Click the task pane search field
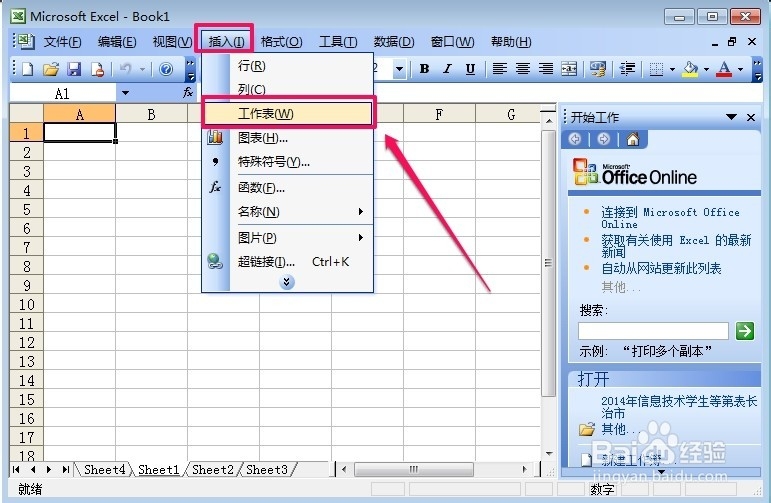Viewport: 771px width, 503px height. pyautogui.click(x=653, y=331)
